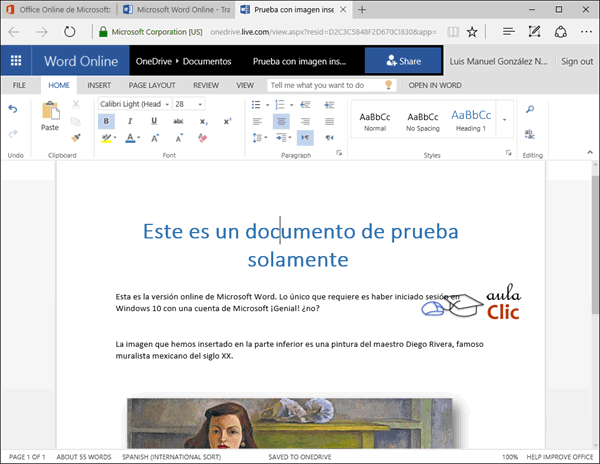Image resolution: width=600 pixels, height=464 pixels.
Task: Switch to the PAGE LAYOUT tab
Action: tap(152, 85)
